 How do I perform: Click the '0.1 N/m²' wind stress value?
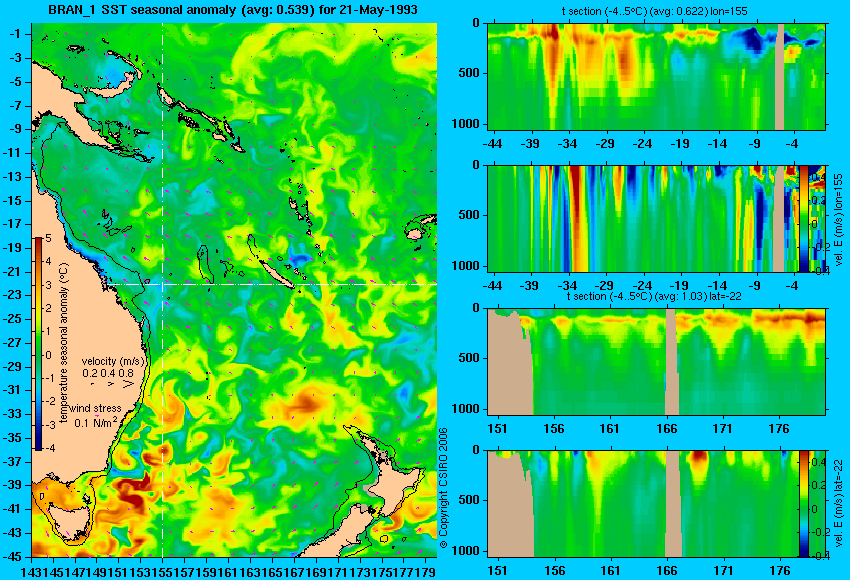pos(96,422)
